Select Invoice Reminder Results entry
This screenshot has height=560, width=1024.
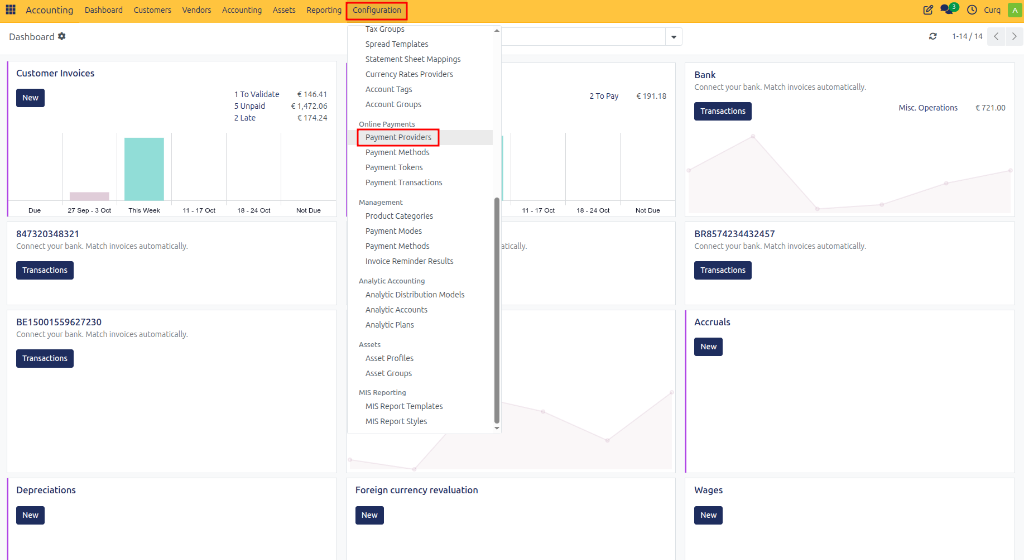click(409, 261)
